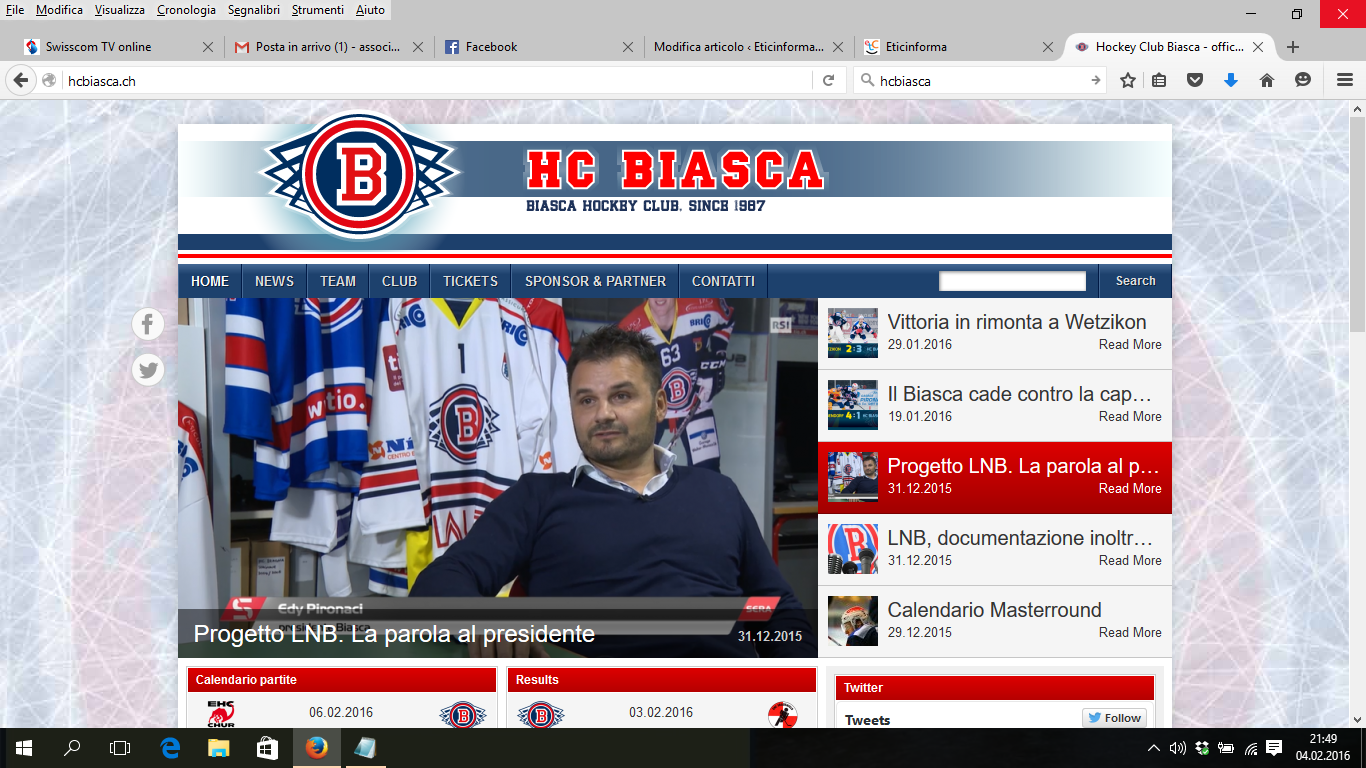Click the Pocket save icon
Image resolution: width=1366 pixels, height=768 pixels.
pyautogui.click(x=1195, y=81)
